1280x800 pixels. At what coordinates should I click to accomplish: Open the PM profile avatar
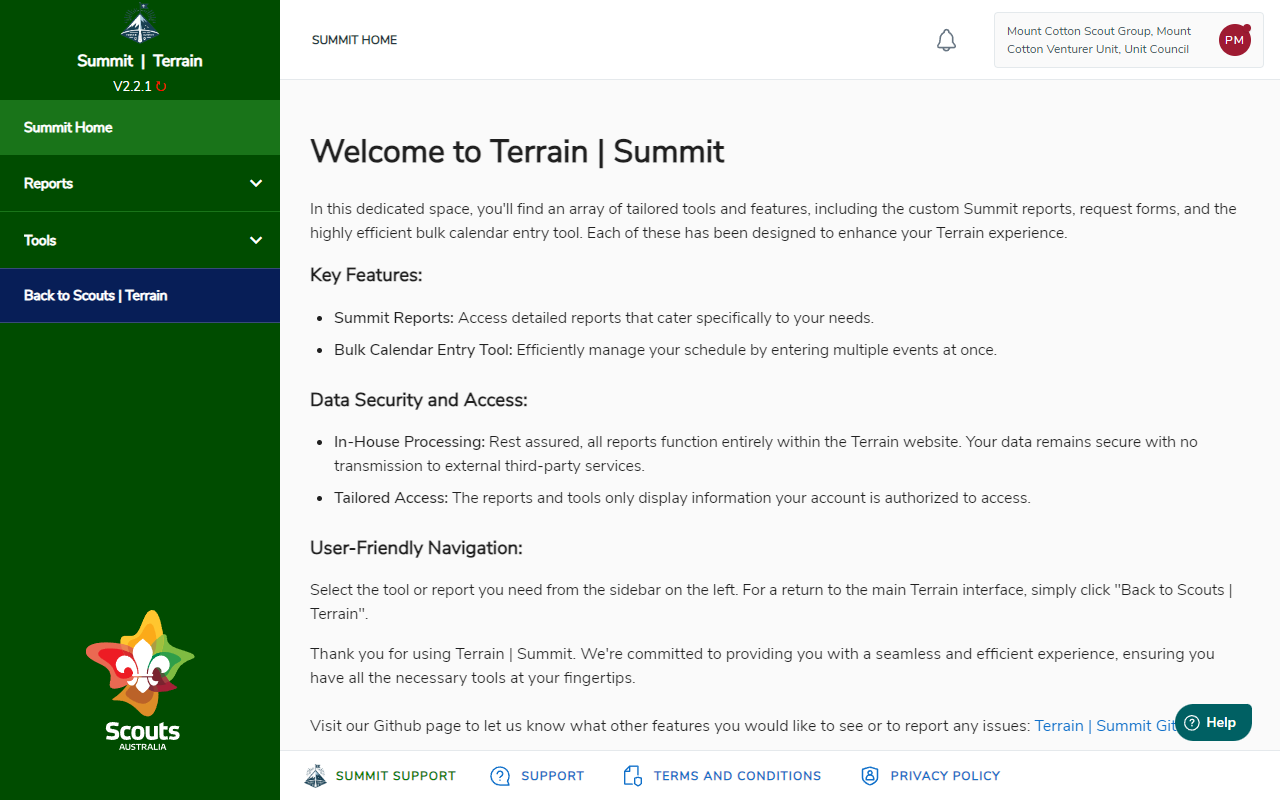pos(1234,40)
